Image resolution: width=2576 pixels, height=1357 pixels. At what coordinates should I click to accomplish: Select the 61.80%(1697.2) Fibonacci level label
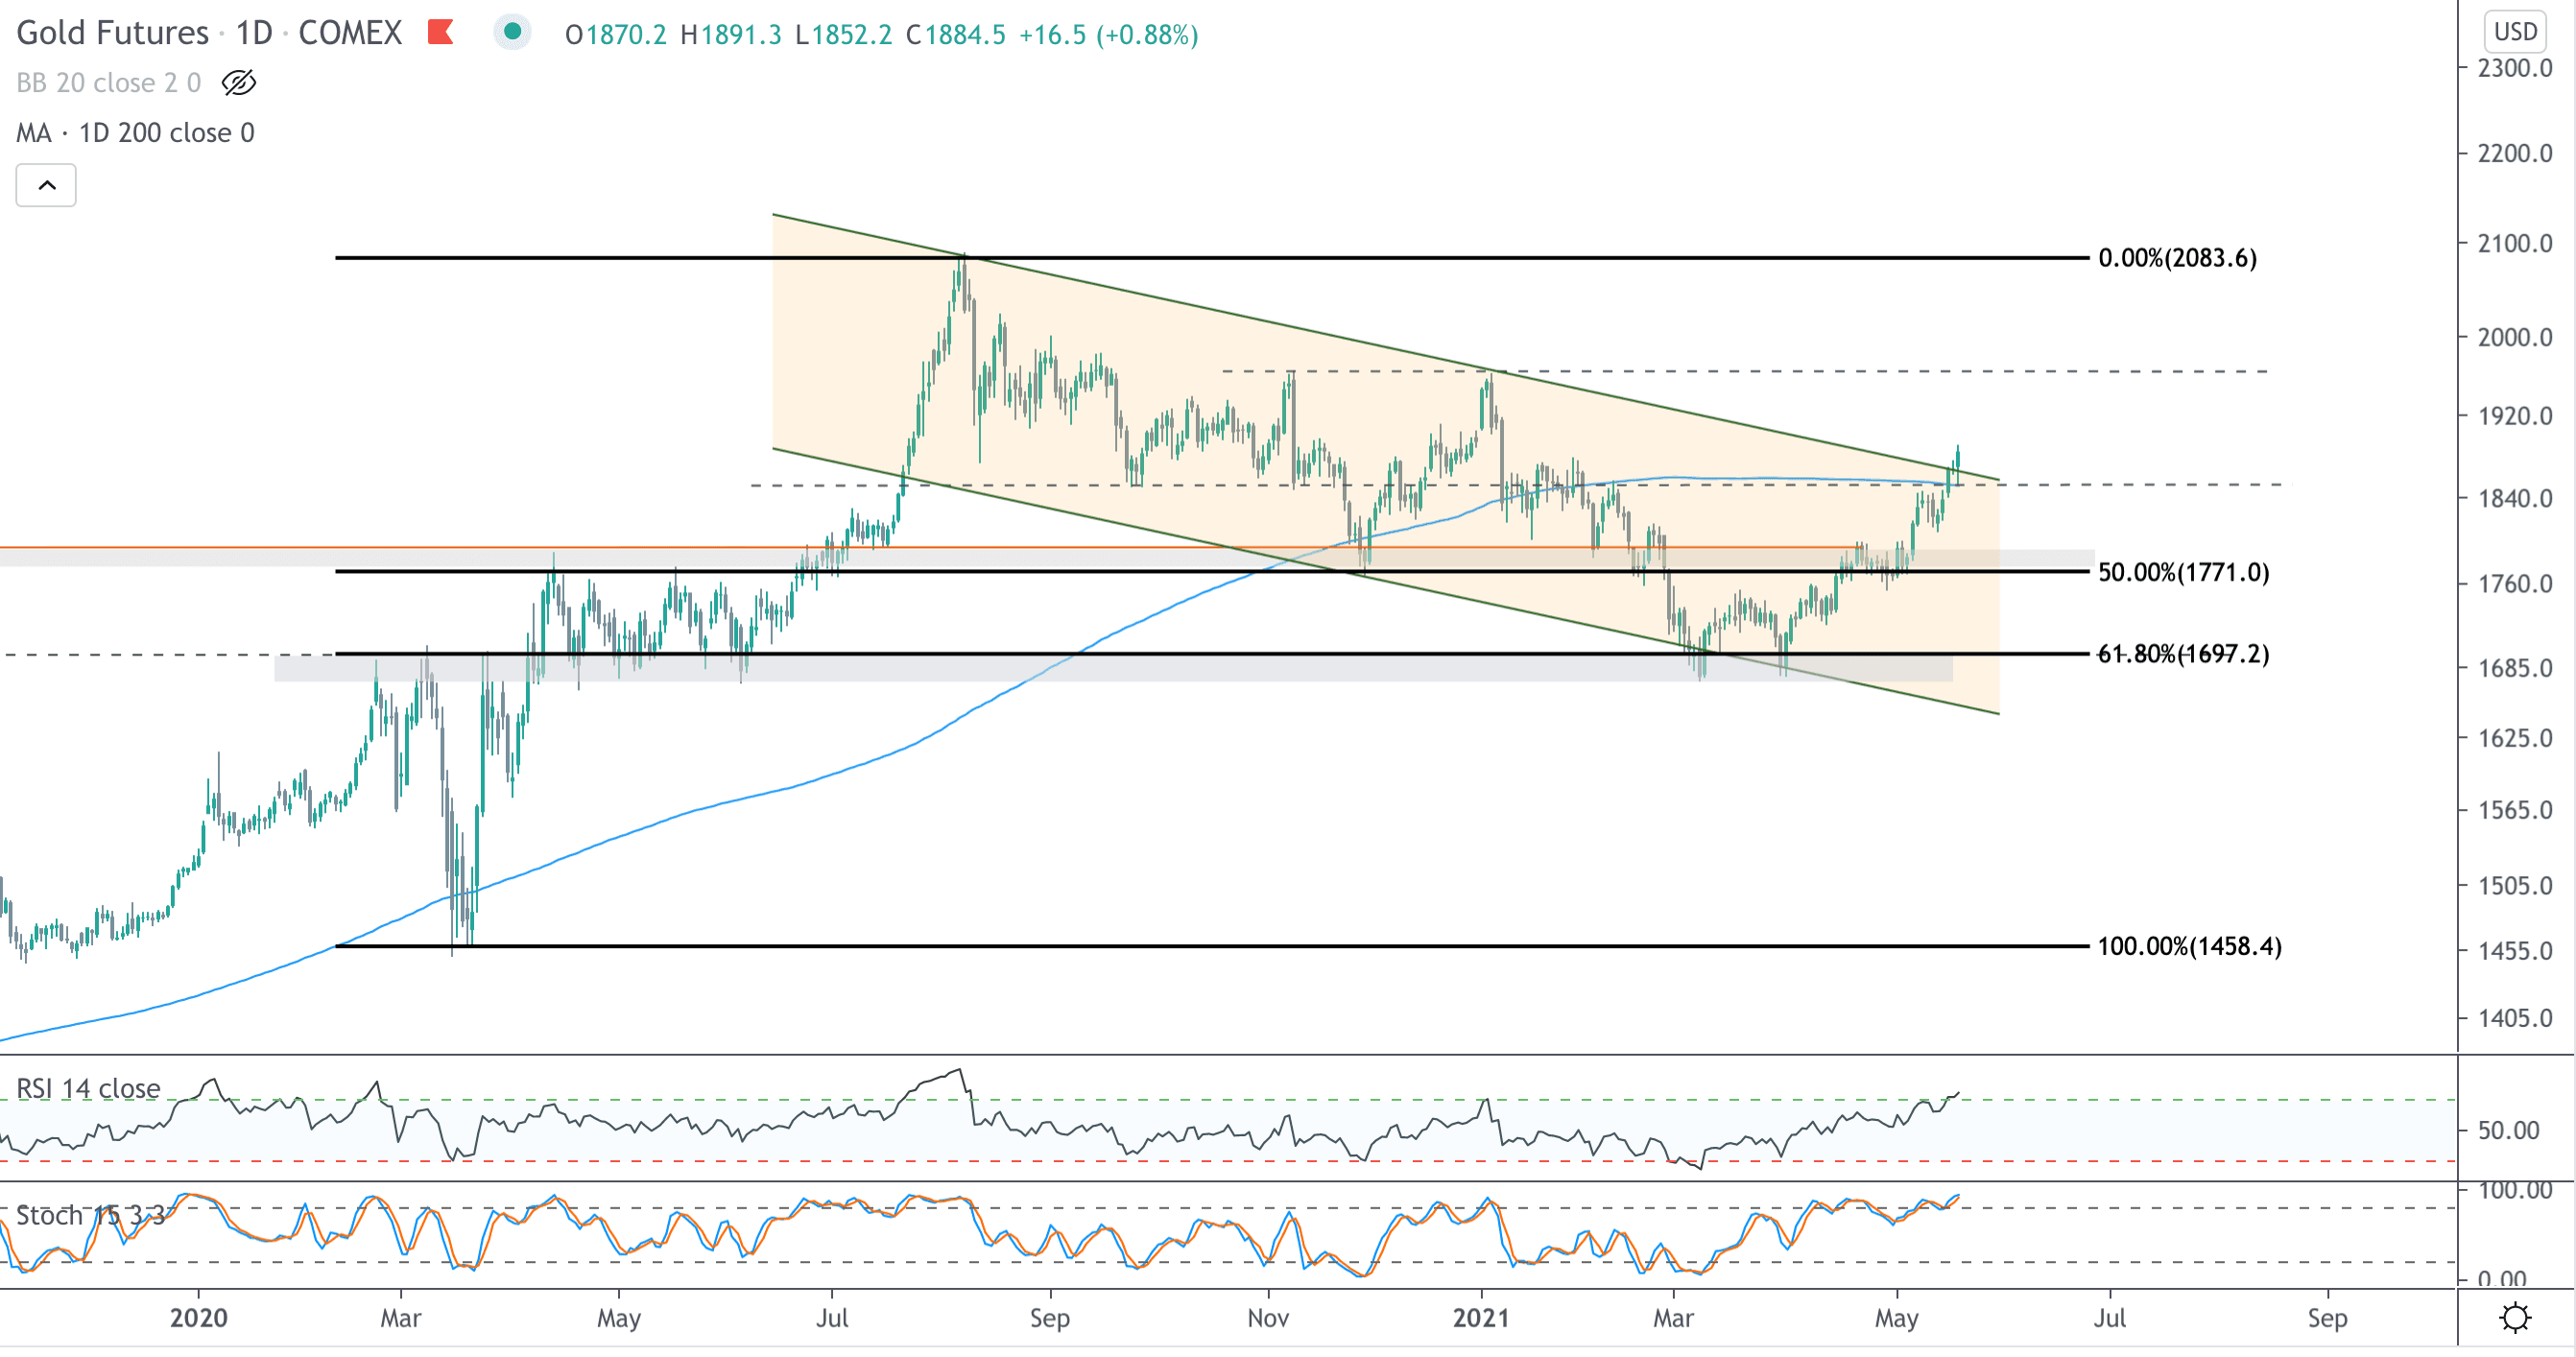[x=2183, y=654]
